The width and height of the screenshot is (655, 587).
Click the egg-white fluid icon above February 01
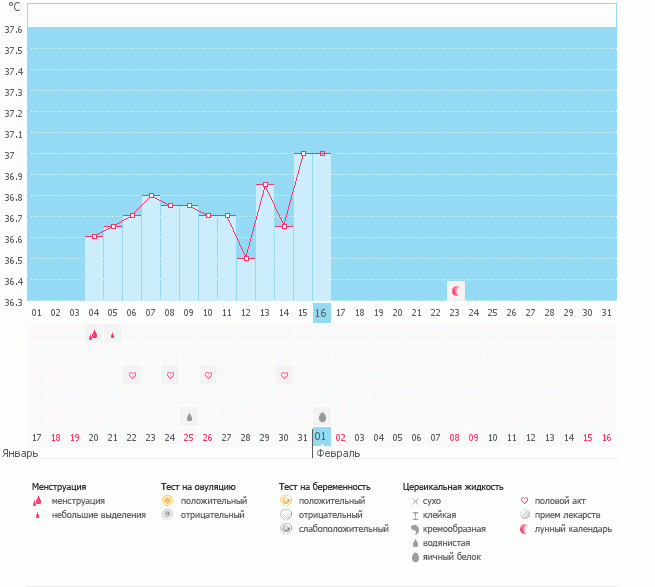coord(322,416)
